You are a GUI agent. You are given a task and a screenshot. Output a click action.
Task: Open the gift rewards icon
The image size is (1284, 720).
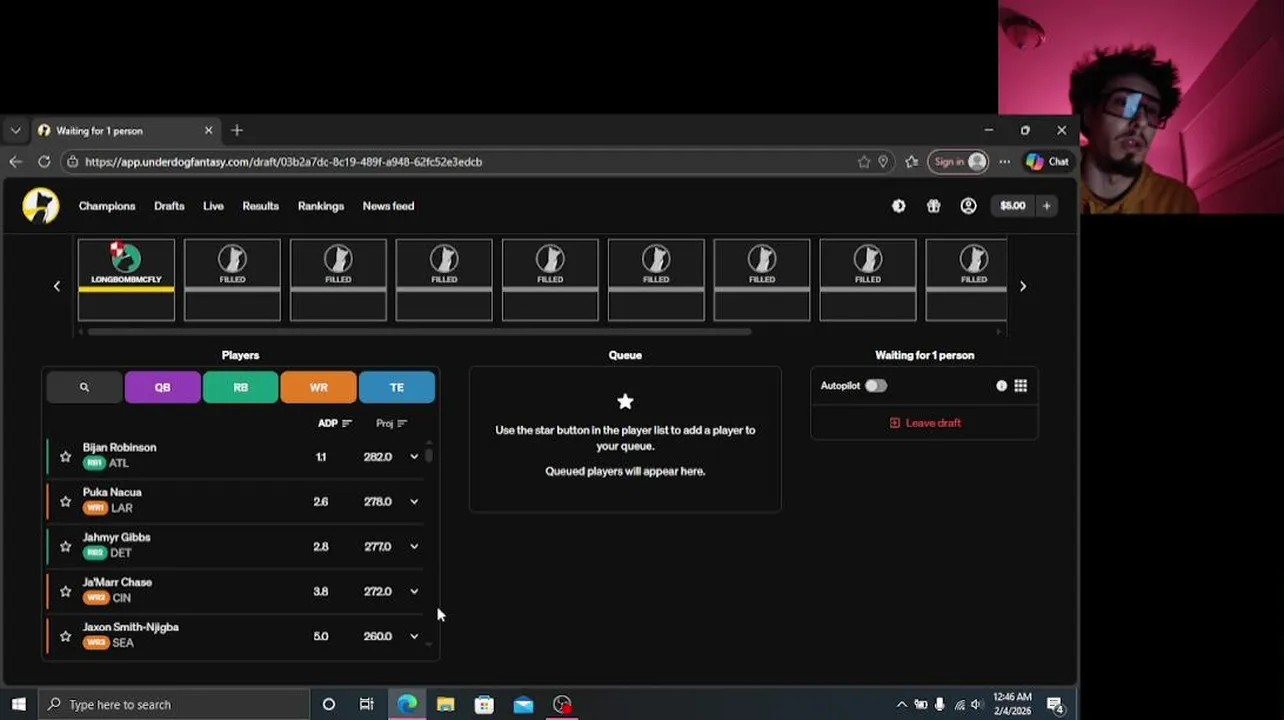click(933, 206)
